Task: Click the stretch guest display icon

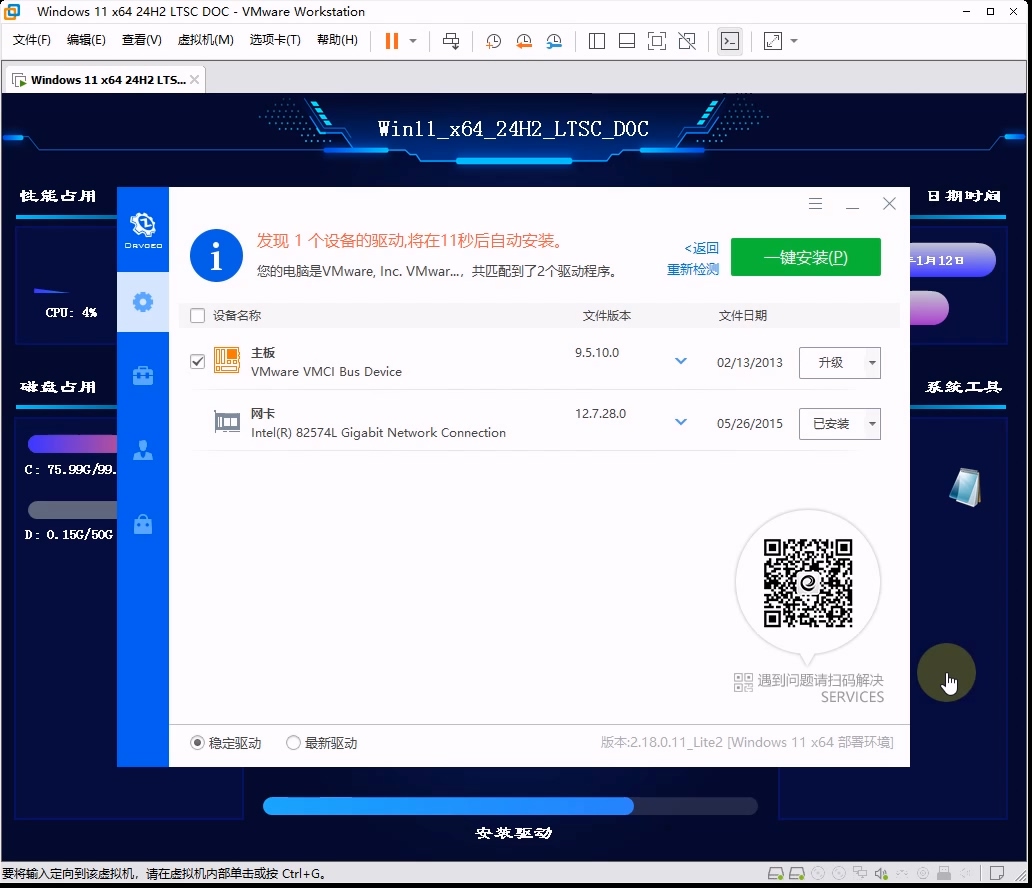Action: [x=773, y=41]
